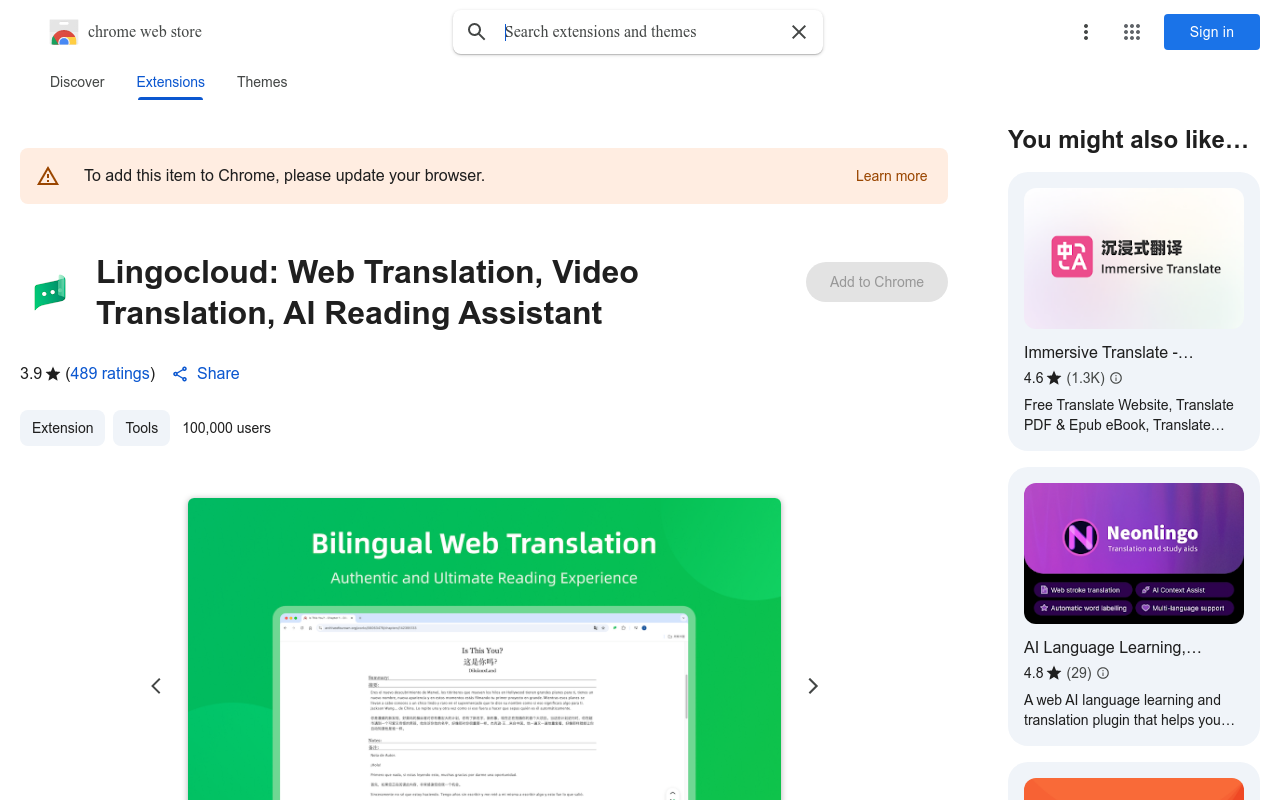Click the Share link text
The width and height of the screenshot is (1280, 800).
(x=218, y=373)
